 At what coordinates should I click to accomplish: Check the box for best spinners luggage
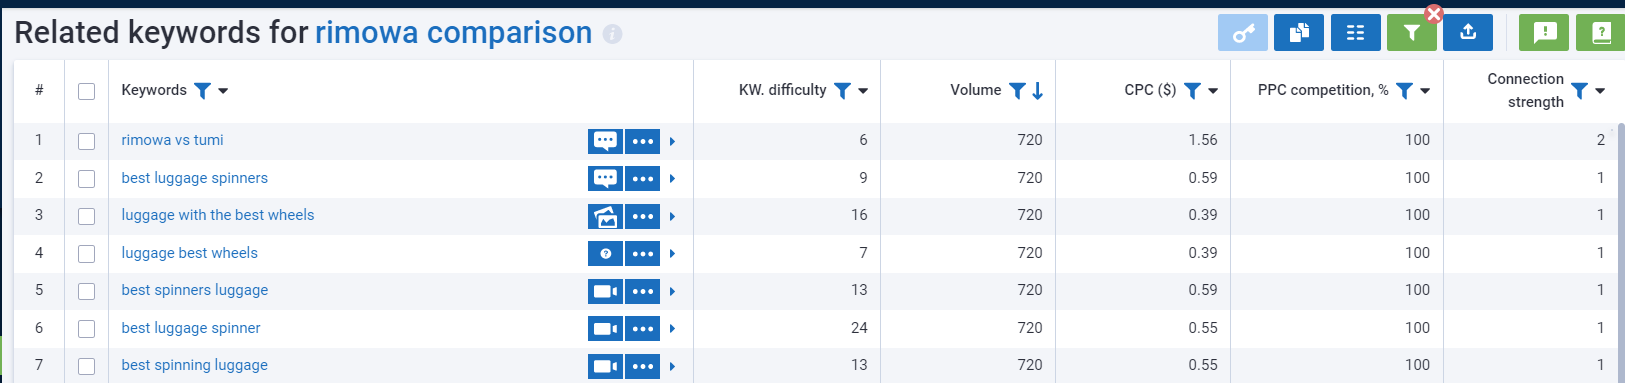[x=87, y=291]
